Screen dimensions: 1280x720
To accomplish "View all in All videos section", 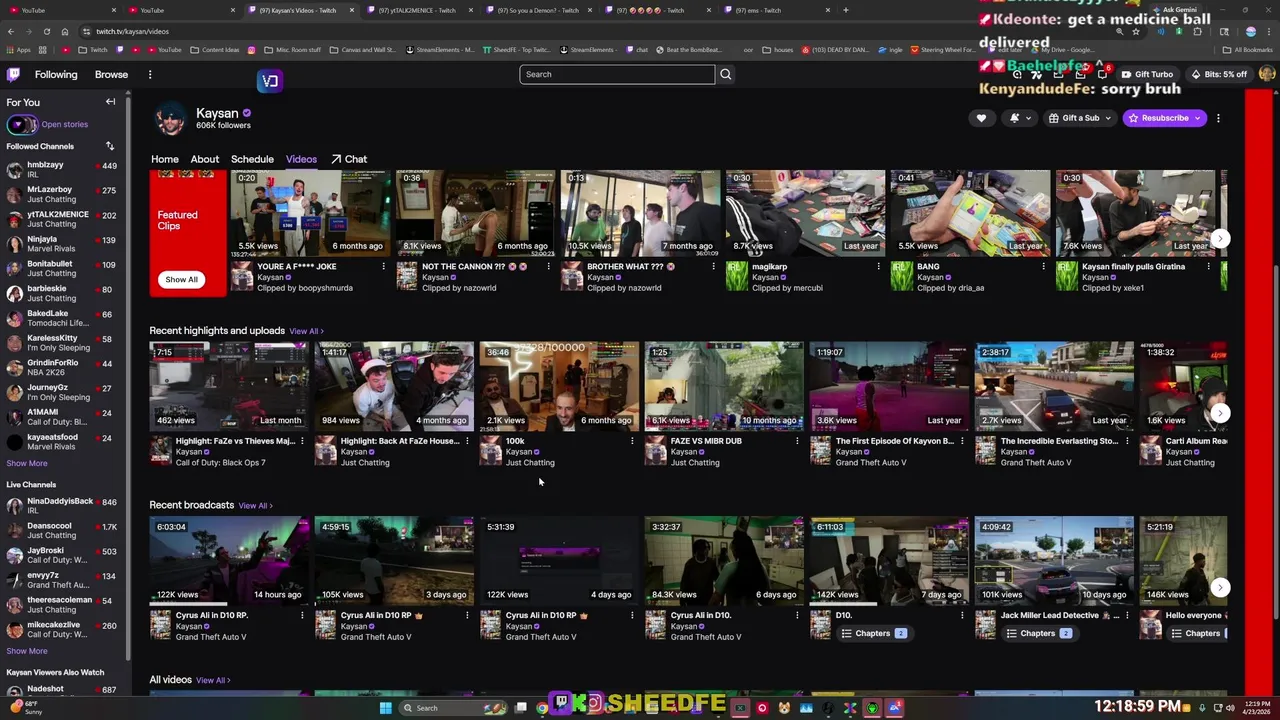I will (x=213, y=680).
